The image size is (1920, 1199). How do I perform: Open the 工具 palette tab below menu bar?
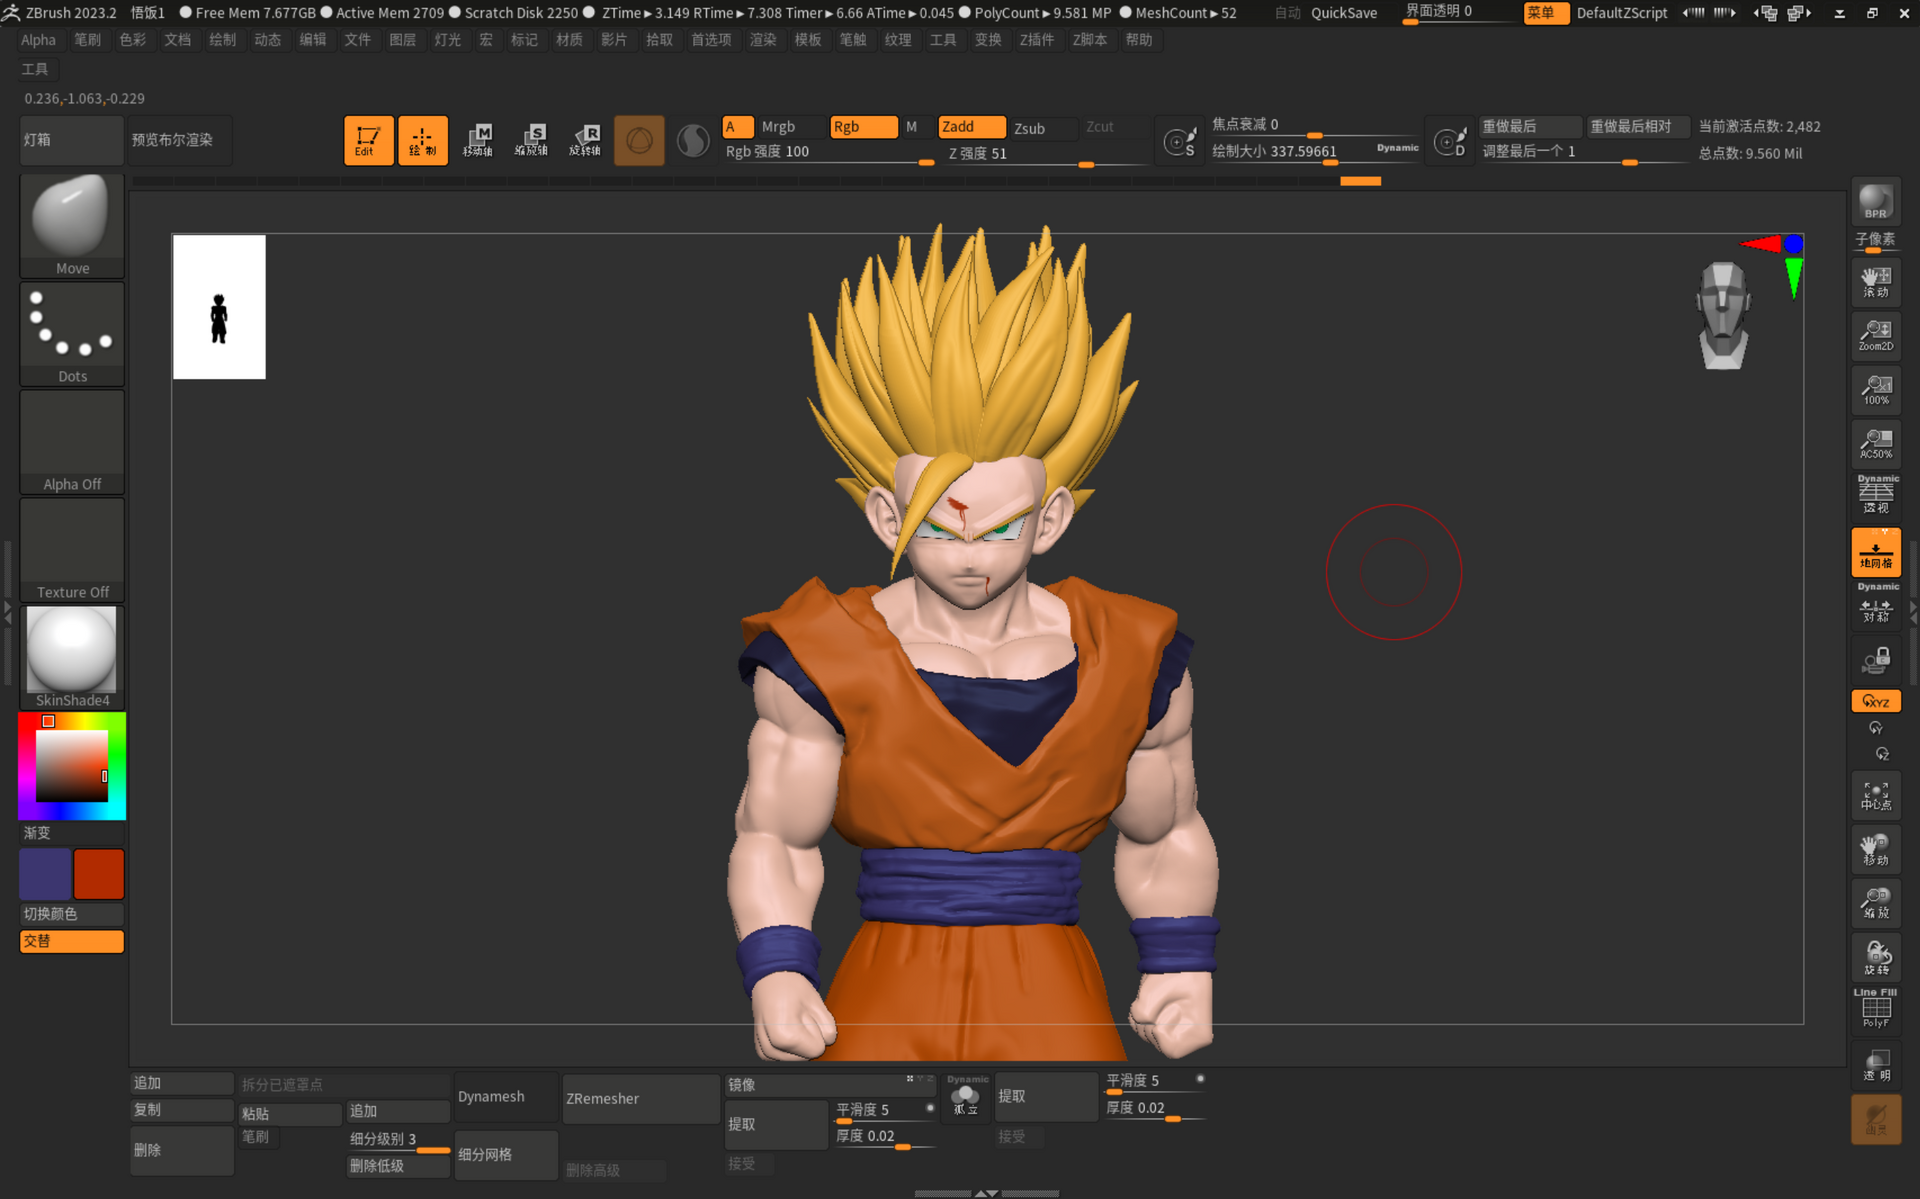(x=35, y=69)
